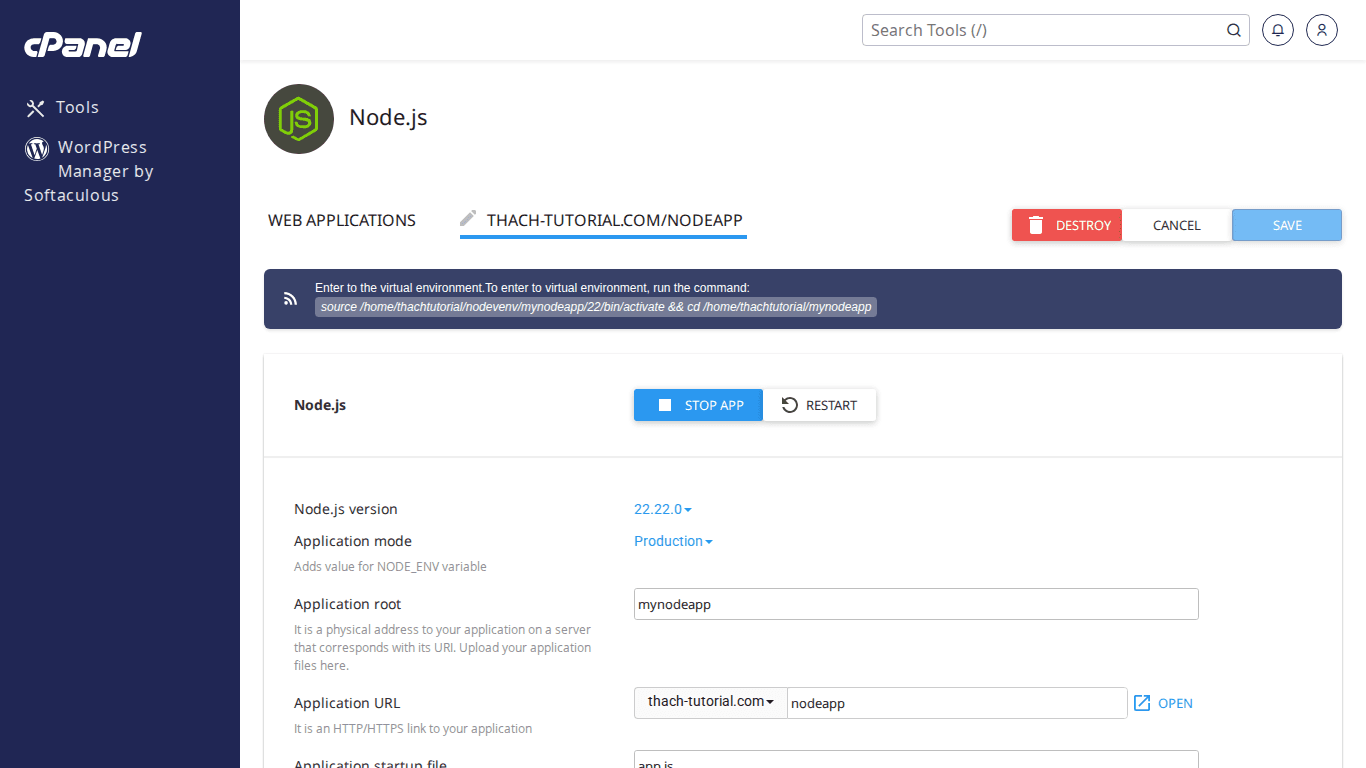Click the cPanel logo
Image resolution: width=1366 pixels, height=768 pixels.
pos(82,44)
